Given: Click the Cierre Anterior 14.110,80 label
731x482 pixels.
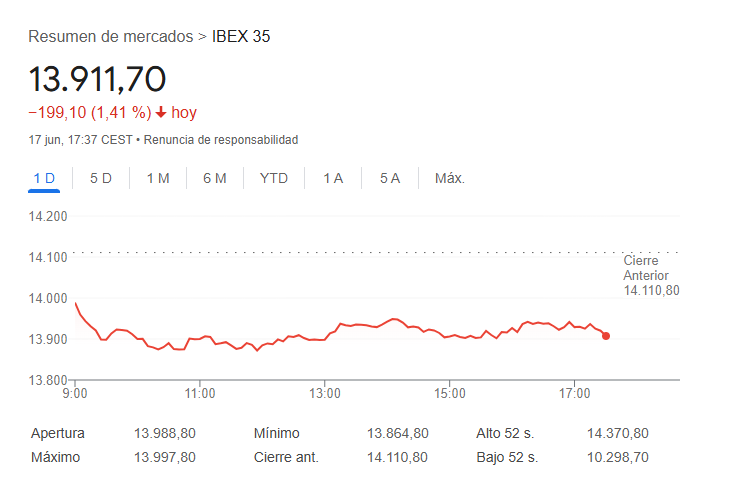Looking at the screenshot, I should [650, 275].
